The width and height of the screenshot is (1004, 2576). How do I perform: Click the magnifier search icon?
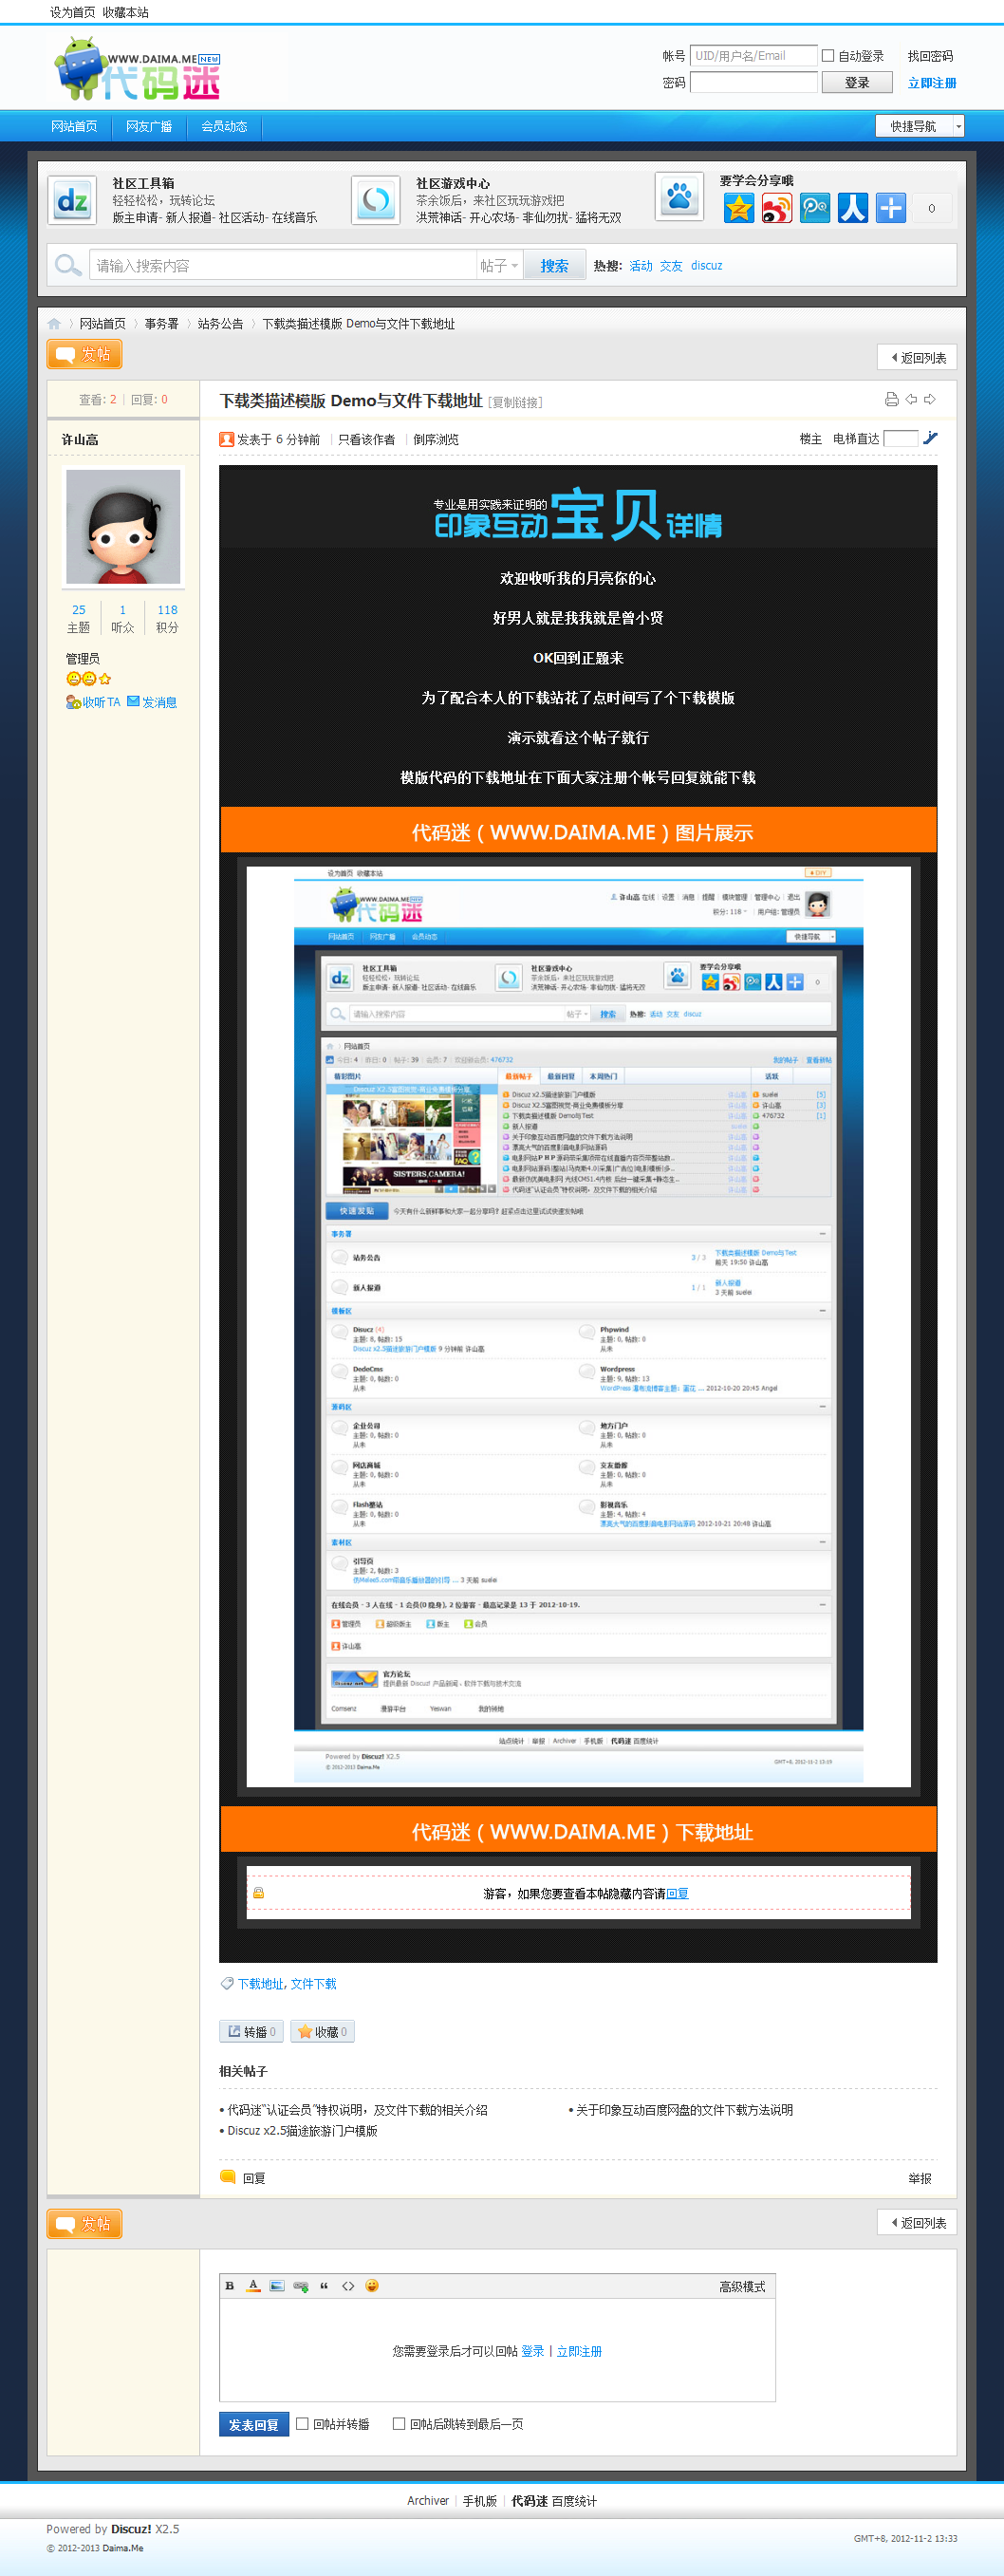click(x=68, y=265)
